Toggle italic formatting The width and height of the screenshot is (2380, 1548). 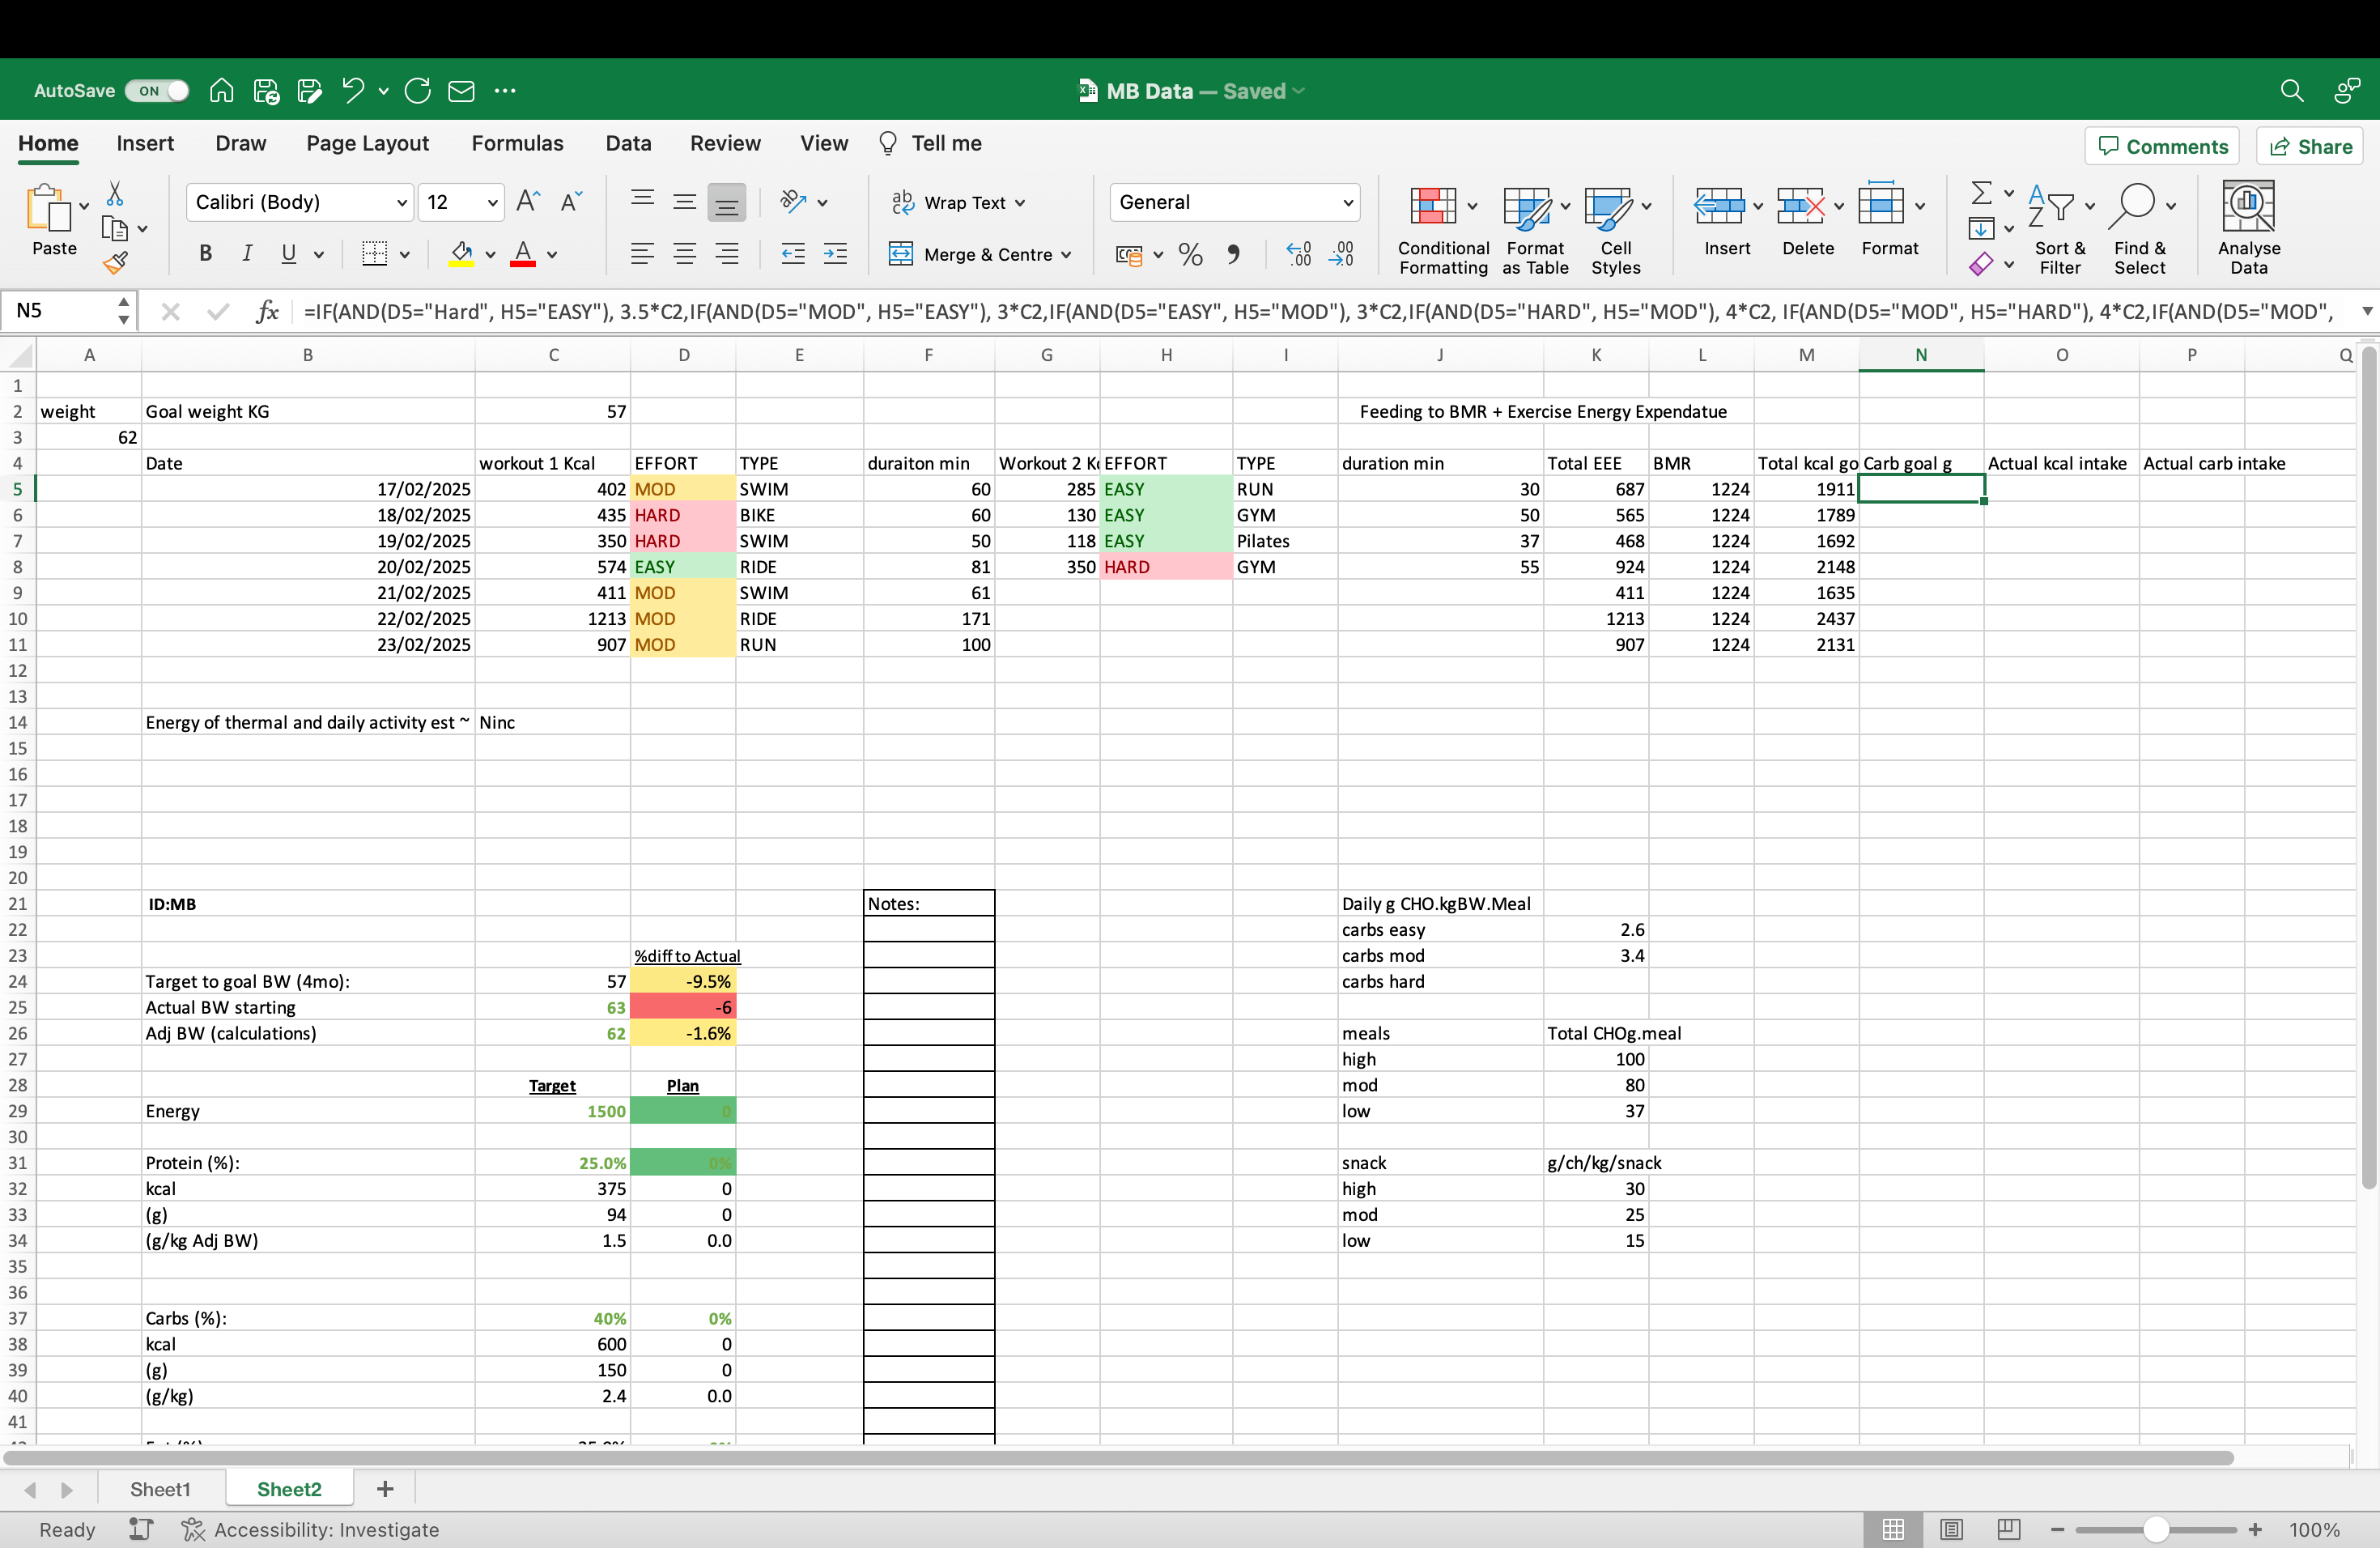pos(247,255)
